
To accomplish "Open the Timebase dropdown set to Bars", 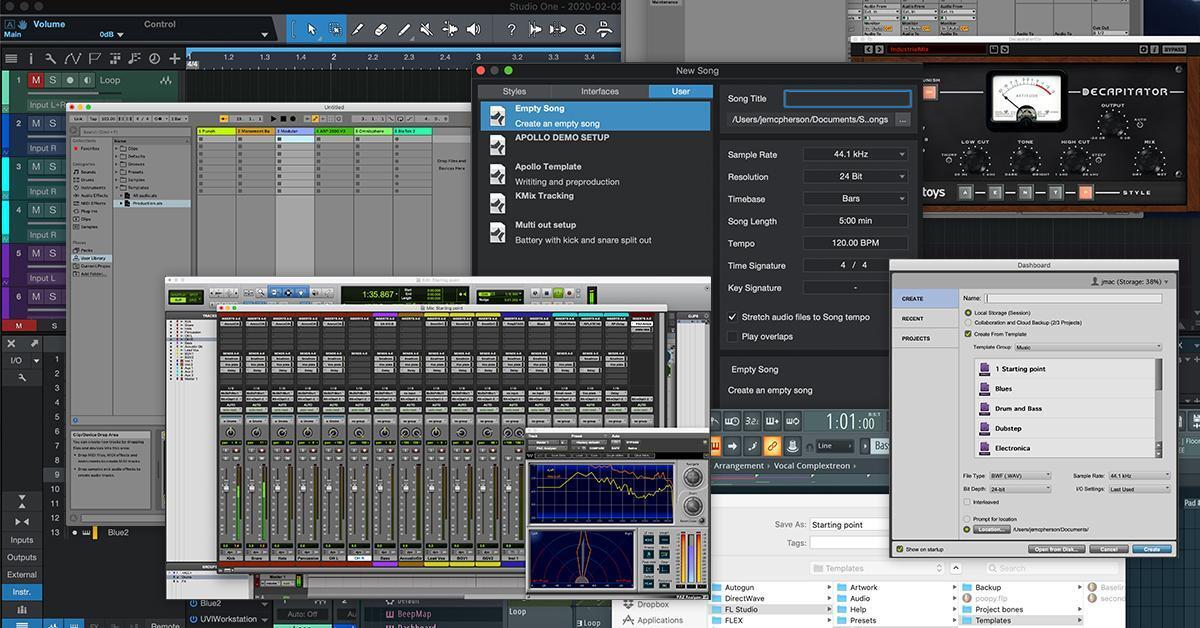I will [x=855, y=198].
